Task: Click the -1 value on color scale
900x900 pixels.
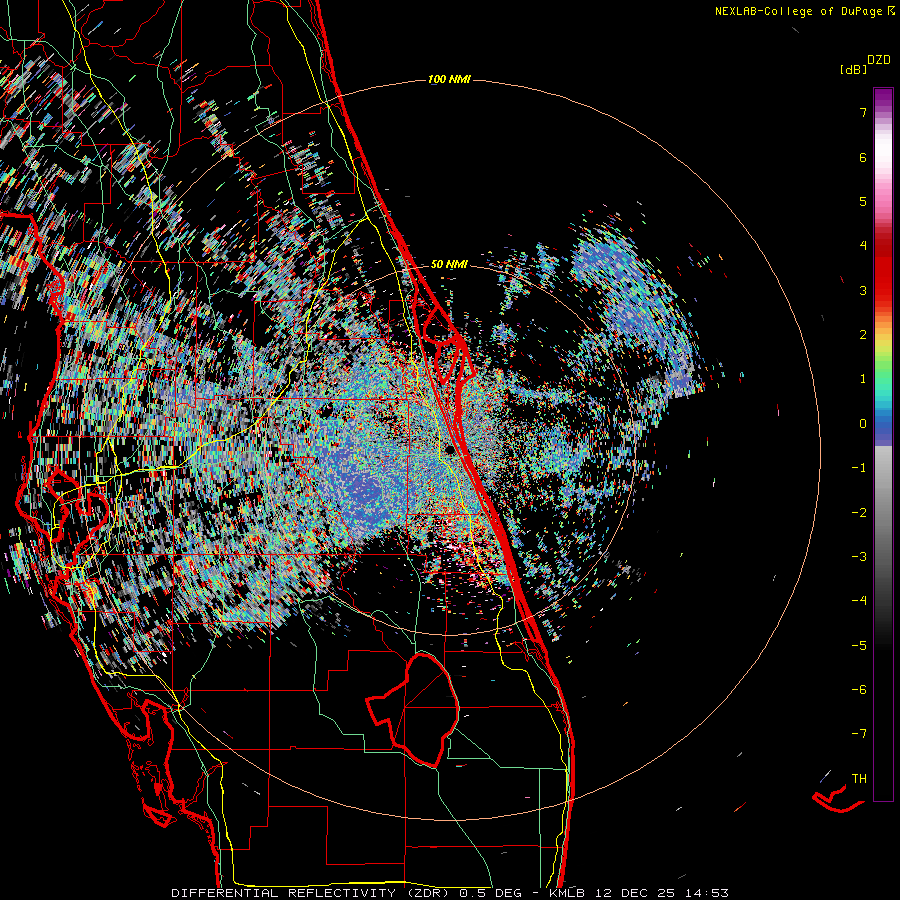Action: pos(859,468)
